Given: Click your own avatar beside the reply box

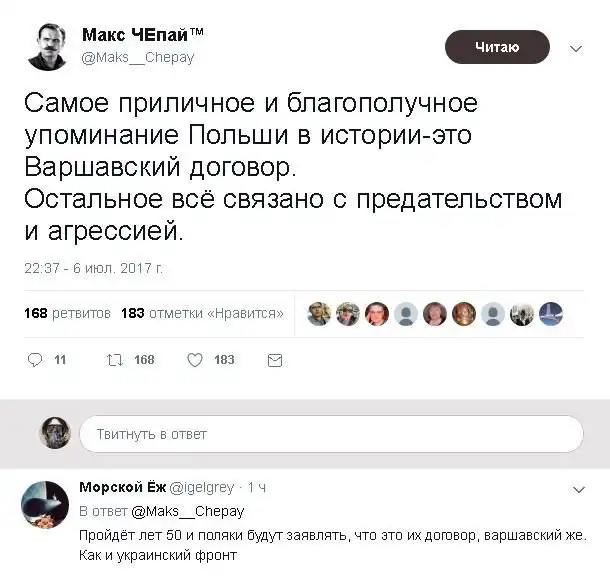Looking at the screenshot, I should (55, 434).
